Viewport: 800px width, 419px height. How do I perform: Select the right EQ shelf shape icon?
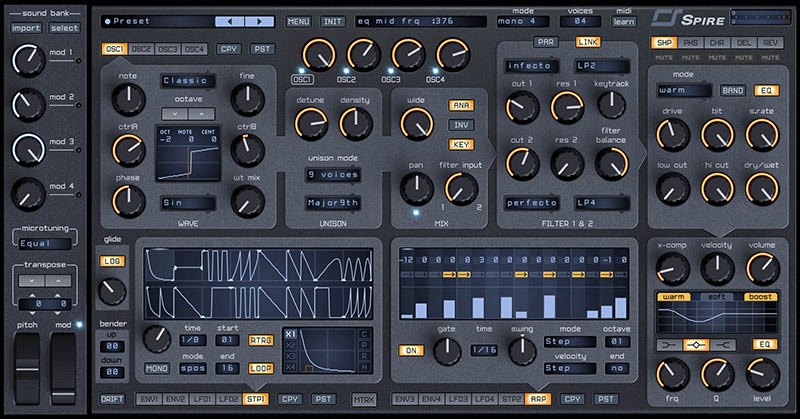tap(722, 346)
